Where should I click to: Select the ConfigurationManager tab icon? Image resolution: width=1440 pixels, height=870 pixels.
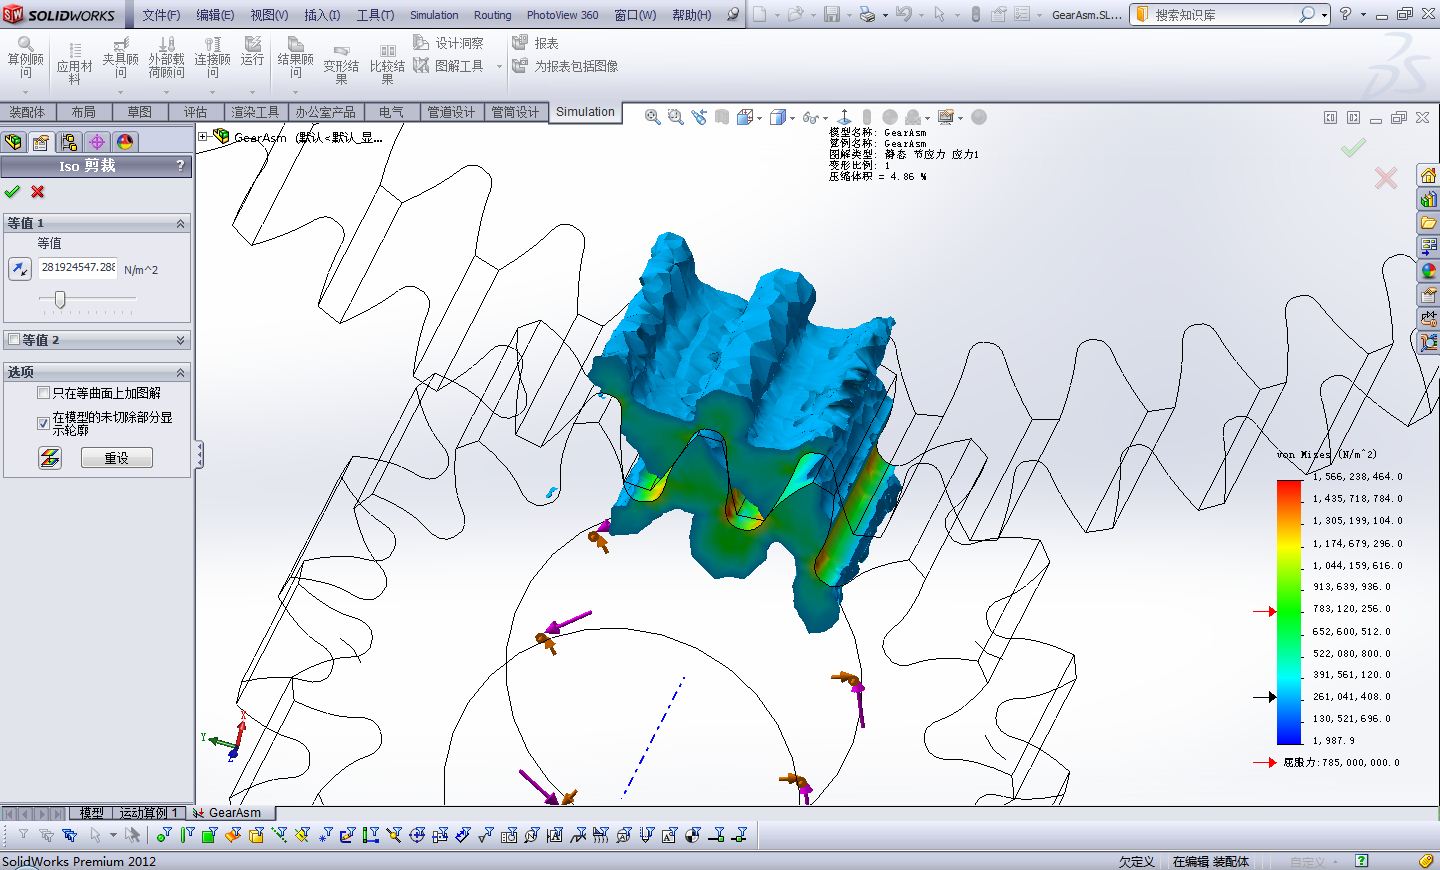point(69,142)
